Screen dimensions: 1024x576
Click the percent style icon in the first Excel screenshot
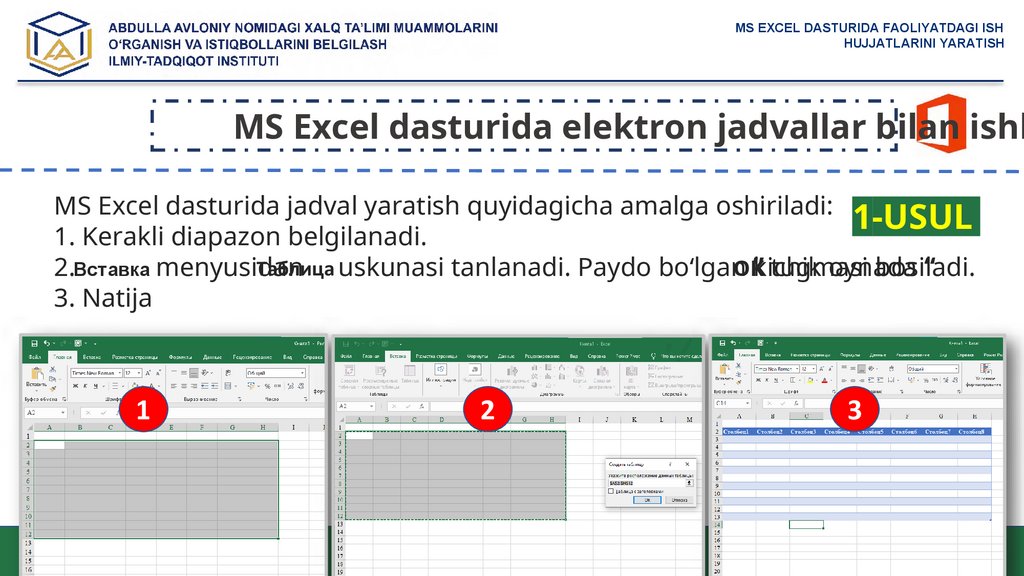point(267,386)
